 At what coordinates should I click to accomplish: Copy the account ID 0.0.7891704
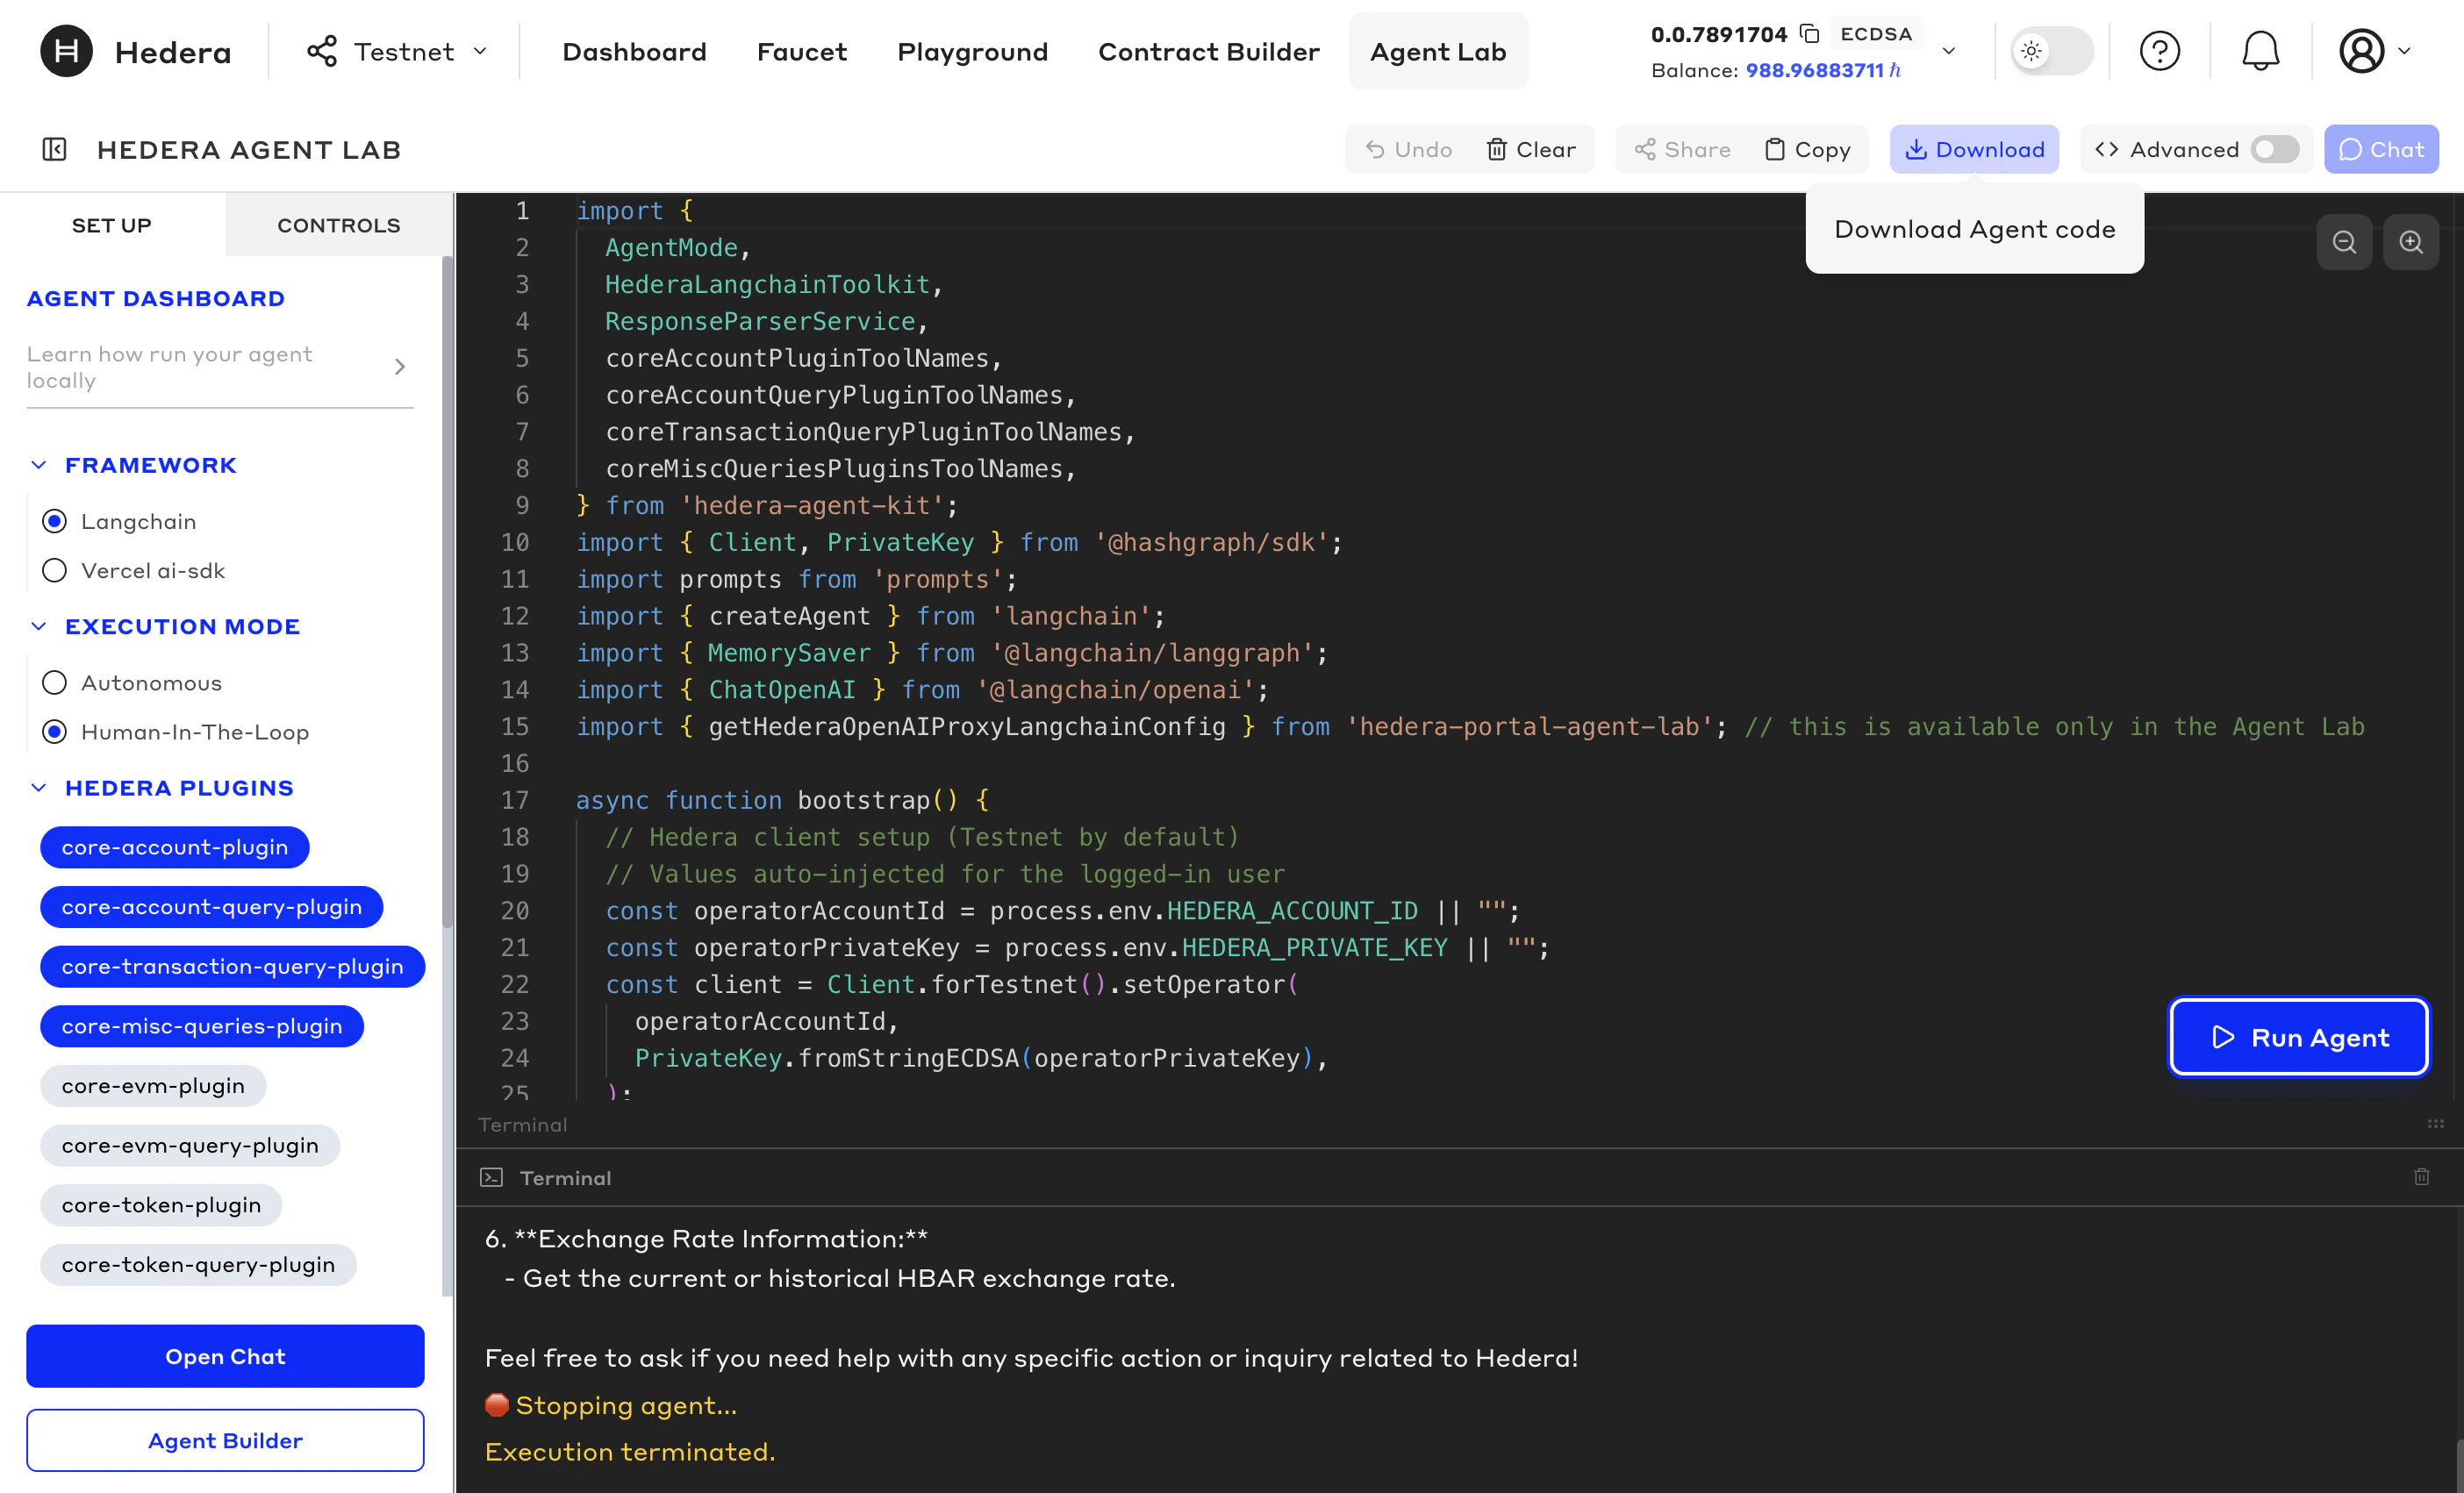1811,33
